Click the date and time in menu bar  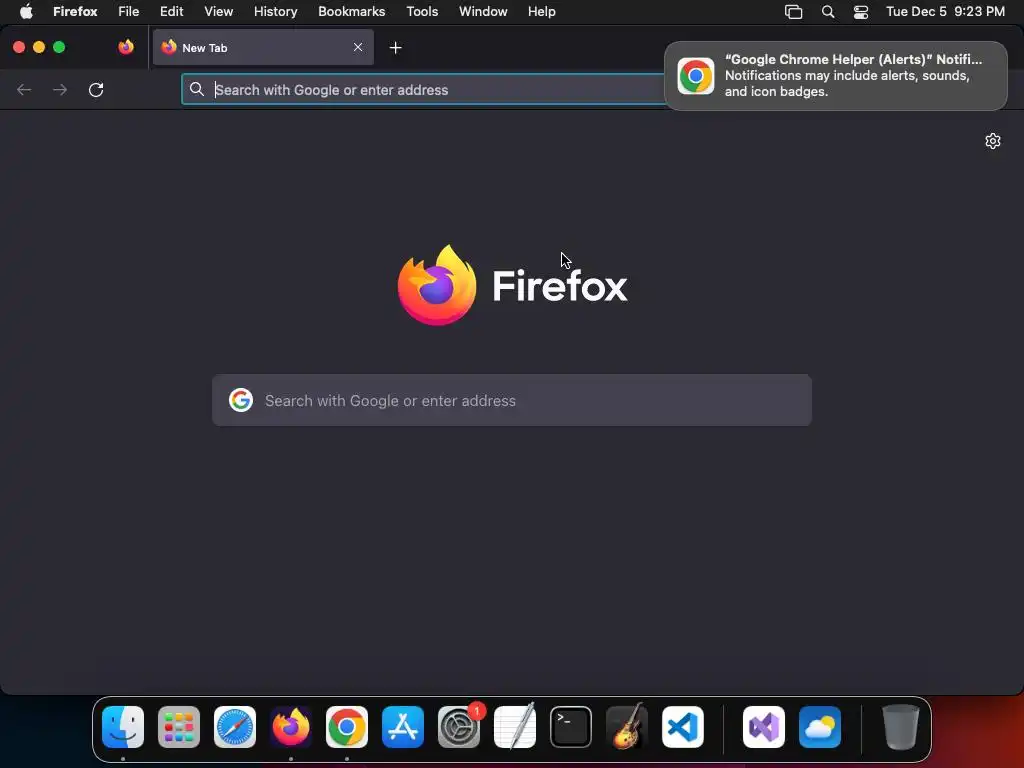click(x=945, y=11)
